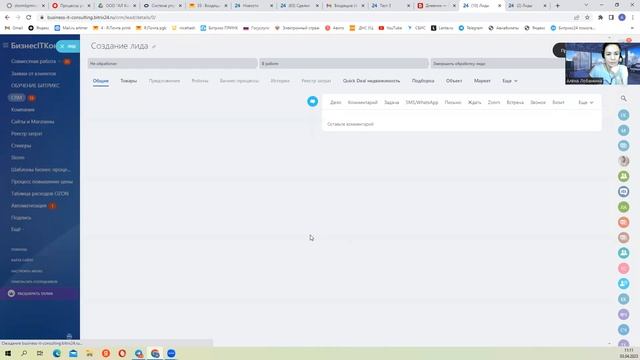Bookmark this page with the star icon

(x=587, y=18)
